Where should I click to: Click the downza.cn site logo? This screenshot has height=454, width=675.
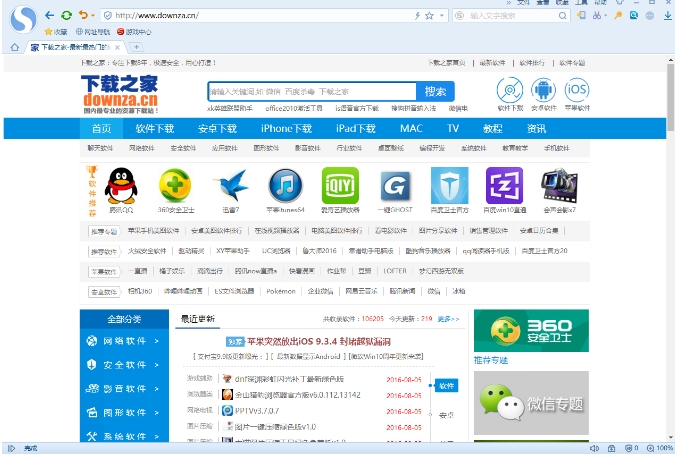click(119, 94)
